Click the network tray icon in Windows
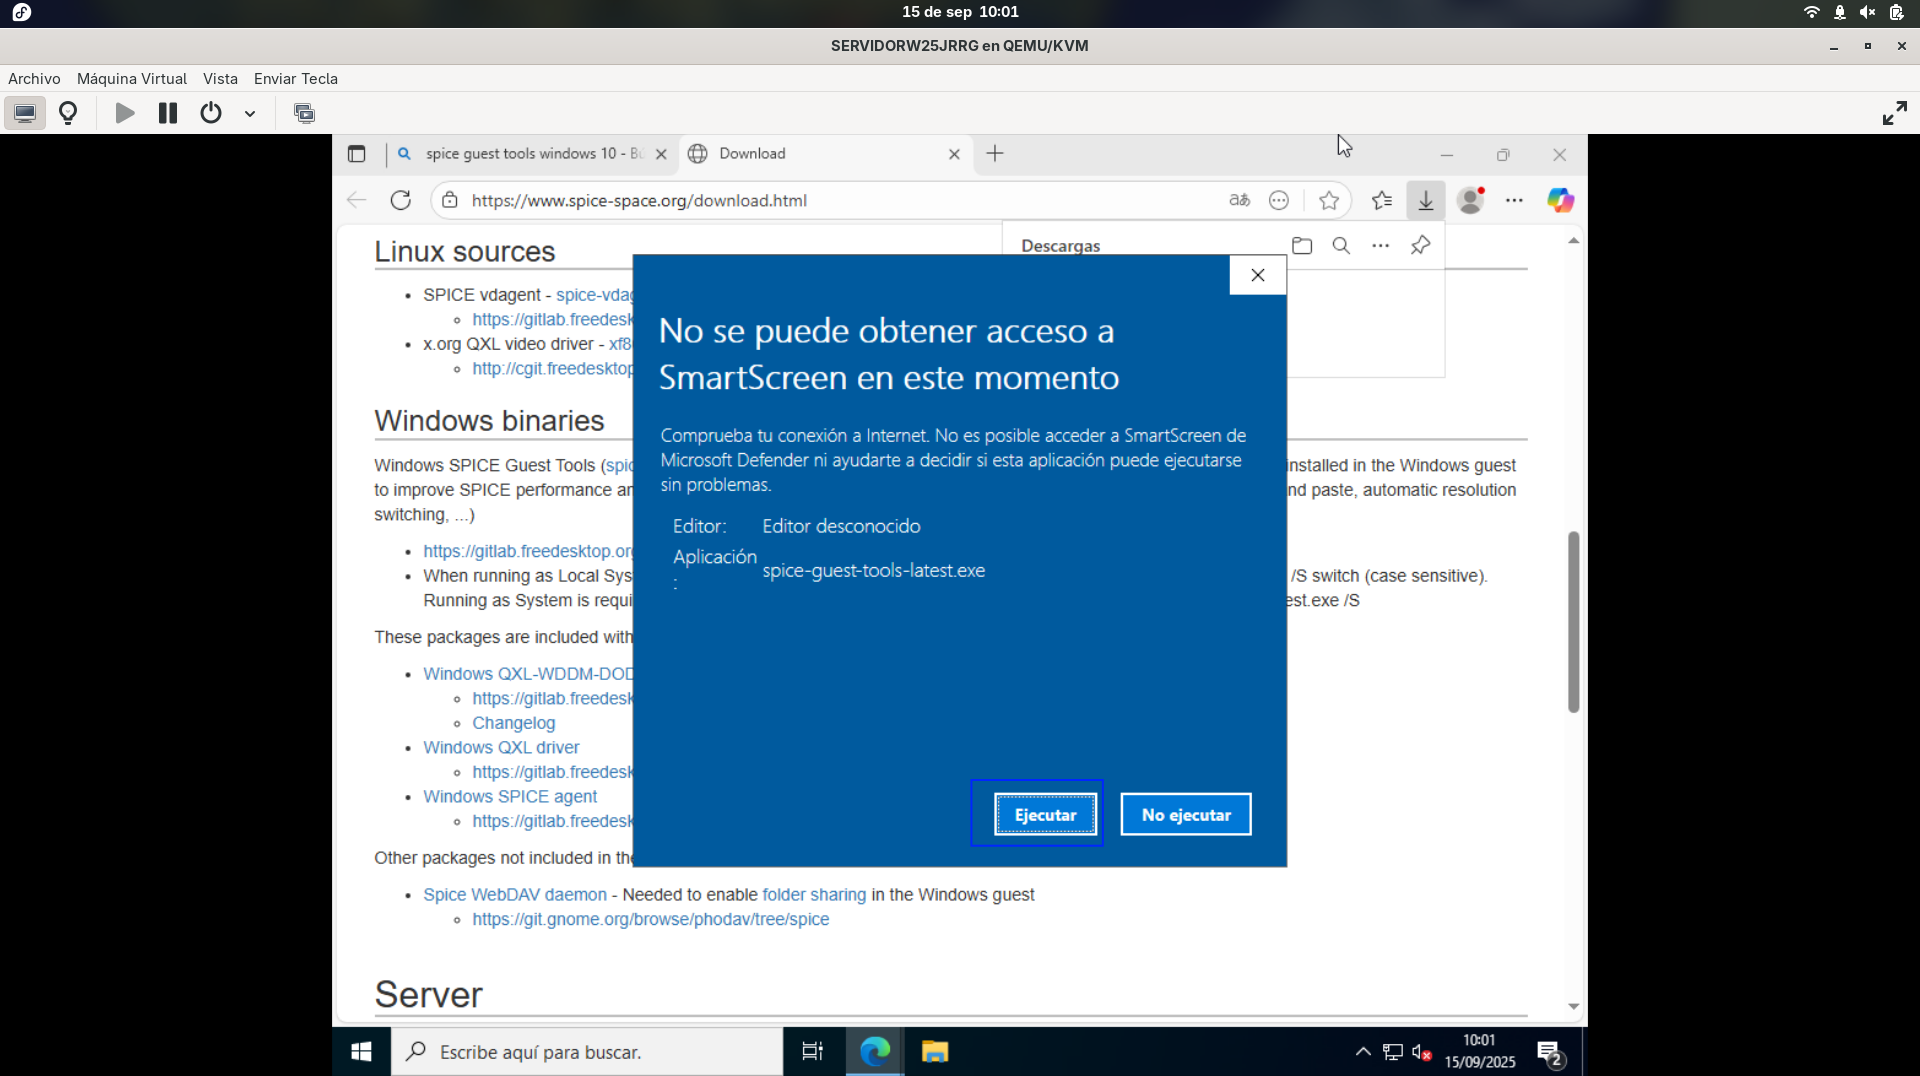 (1392, 1052)
